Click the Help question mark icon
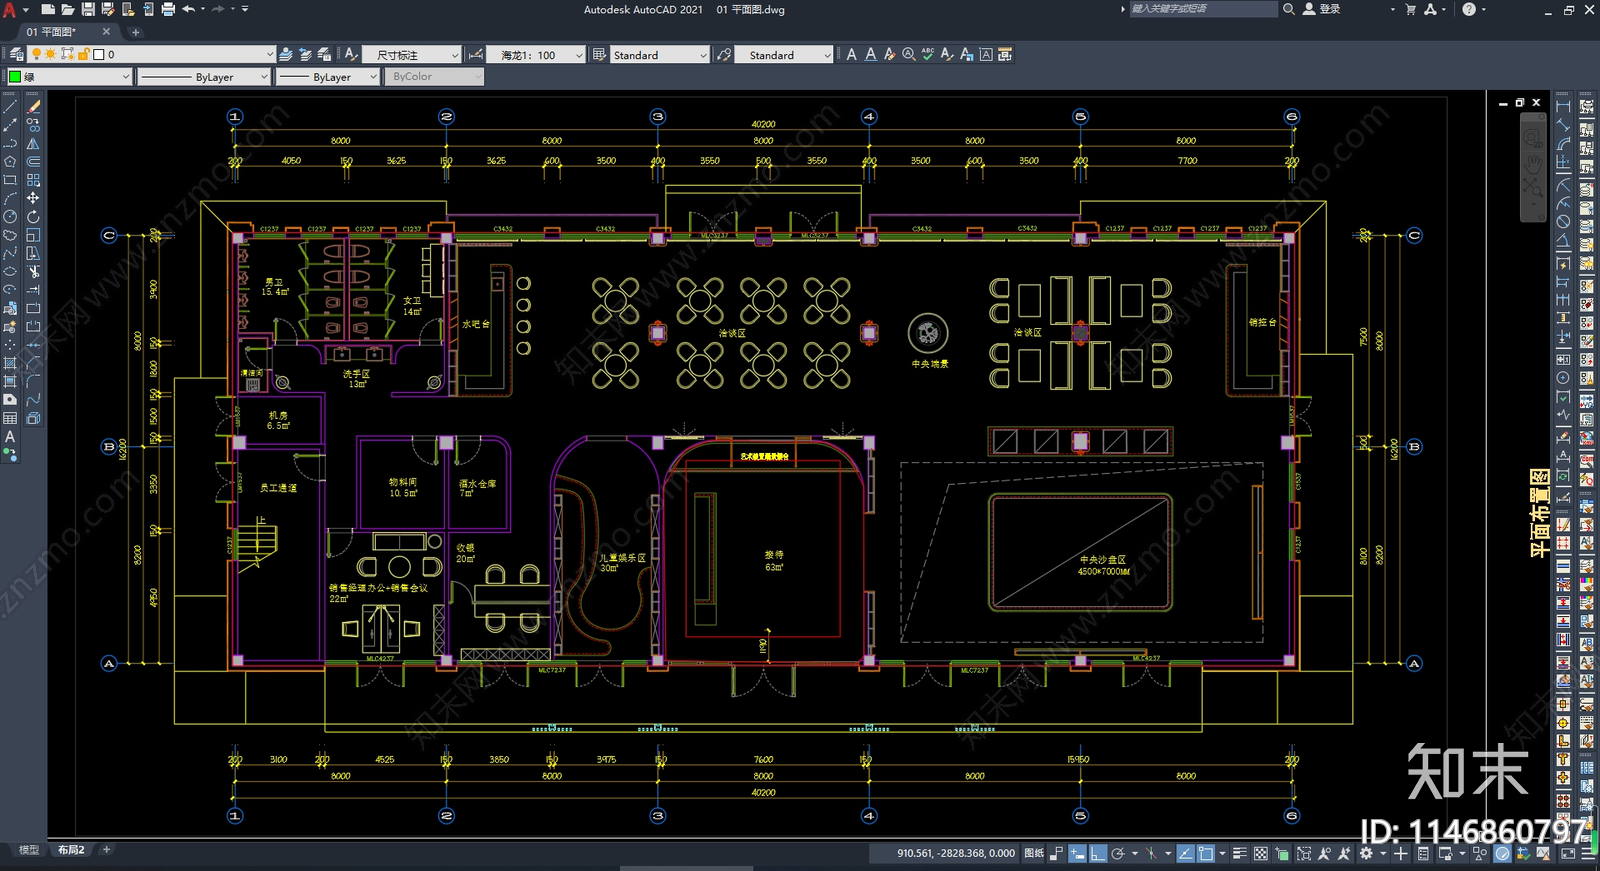1600x871 pixels. (1469, 9)
